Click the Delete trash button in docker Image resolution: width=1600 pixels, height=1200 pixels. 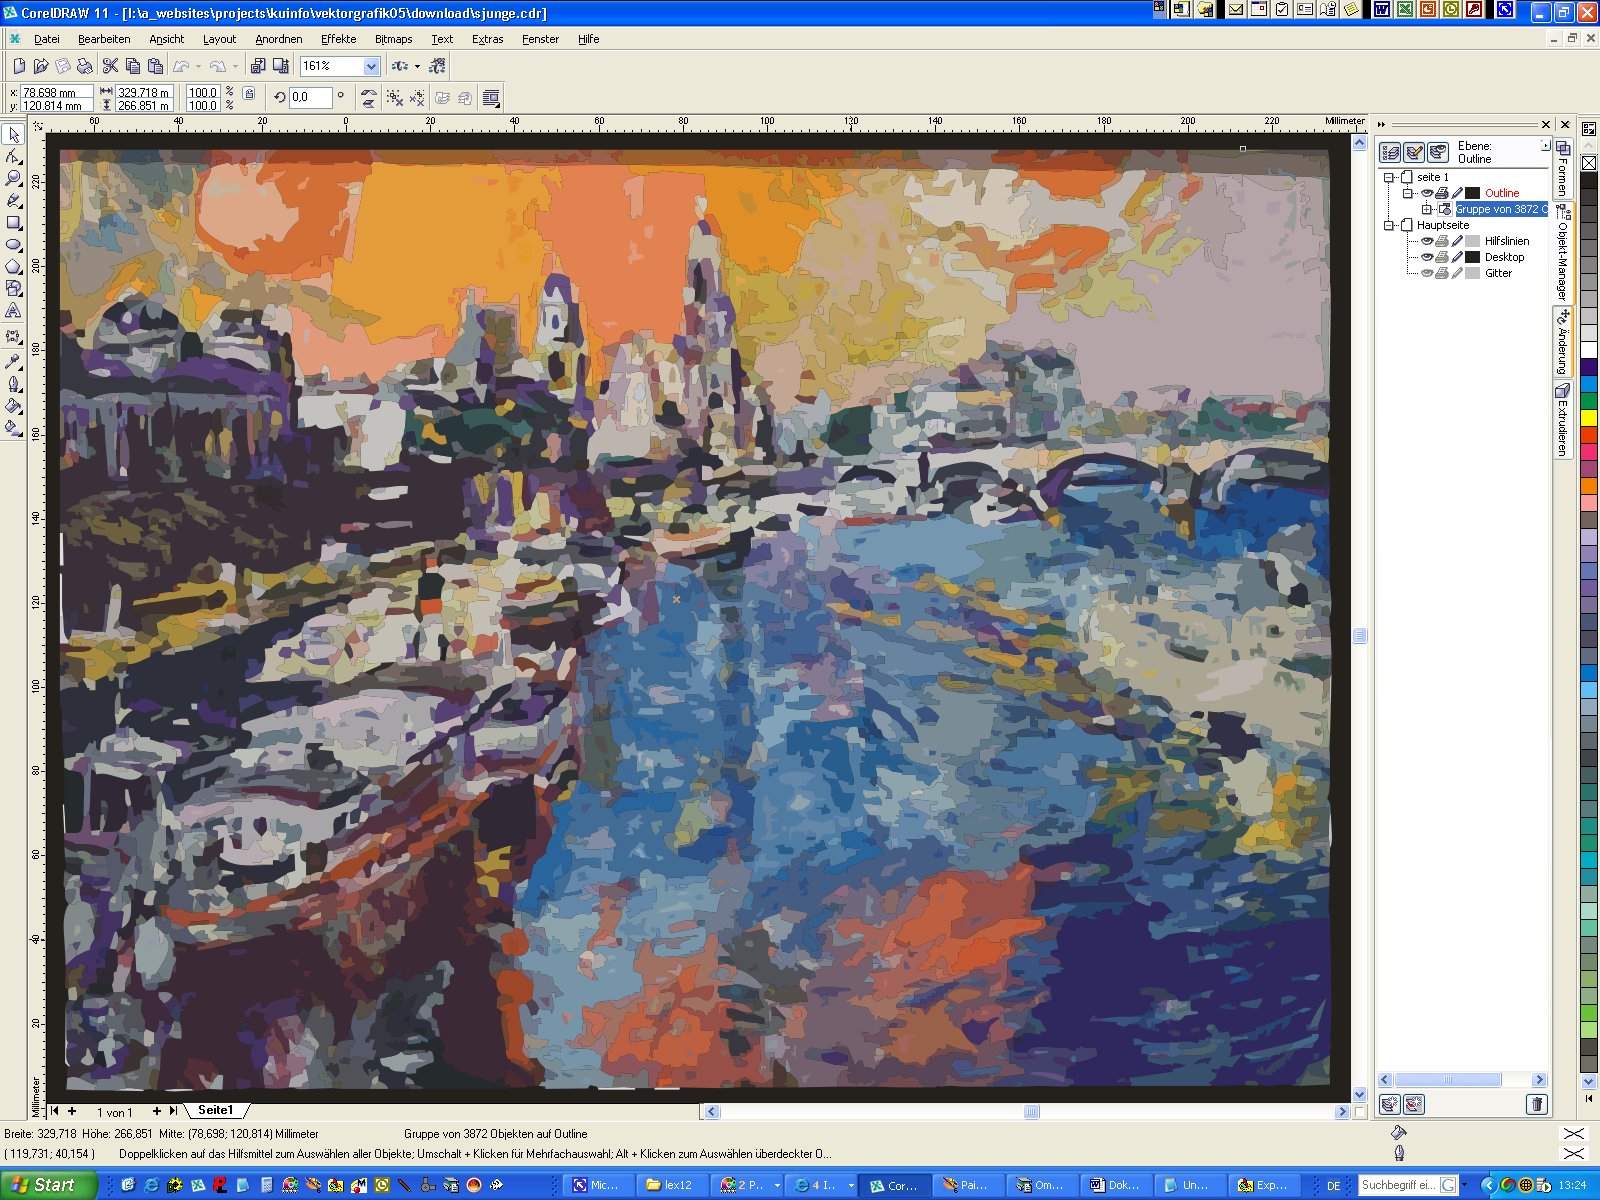1537,1104
